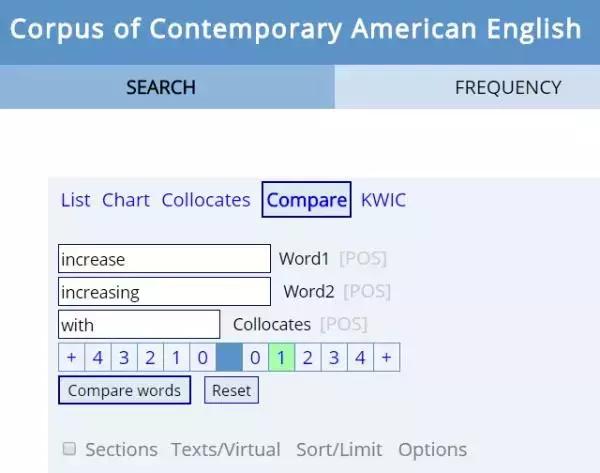Image resolution: width=600 pixels, height=473 pixels.
Task: Select the KWIC search mode
Action: click(383, 200)
